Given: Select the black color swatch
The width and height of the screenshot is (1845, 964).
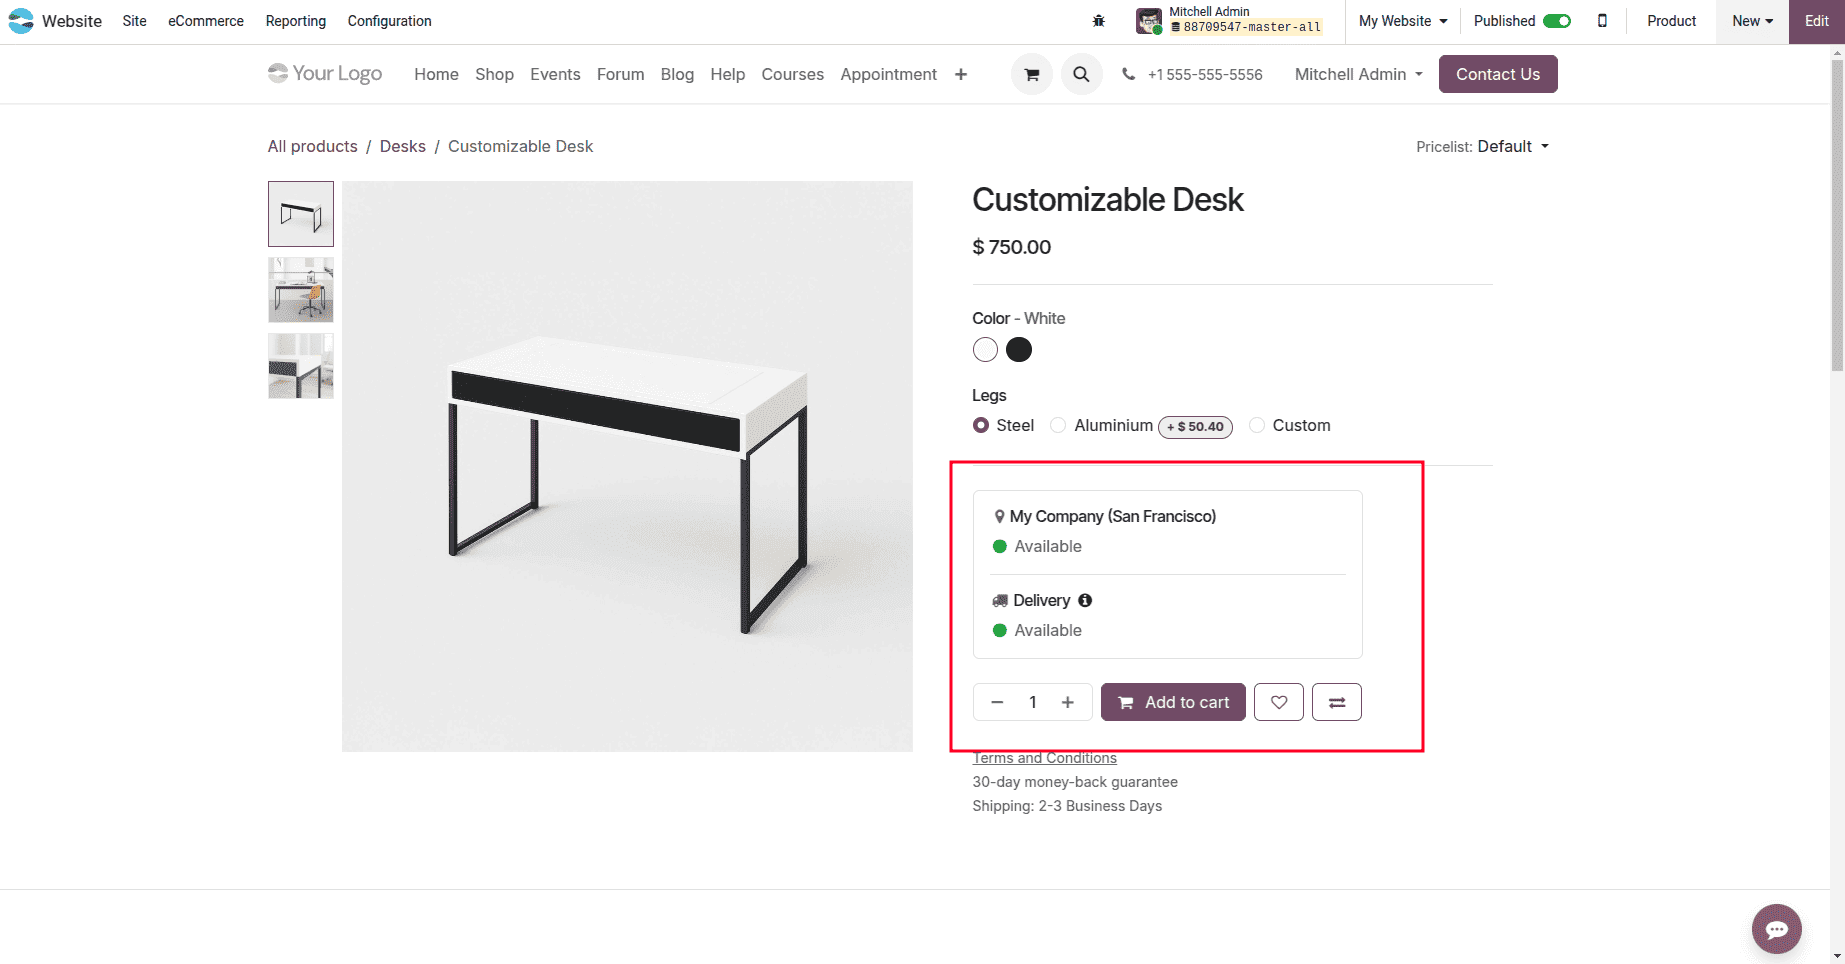Looking at the screenshot, I should coord(1018,349).
